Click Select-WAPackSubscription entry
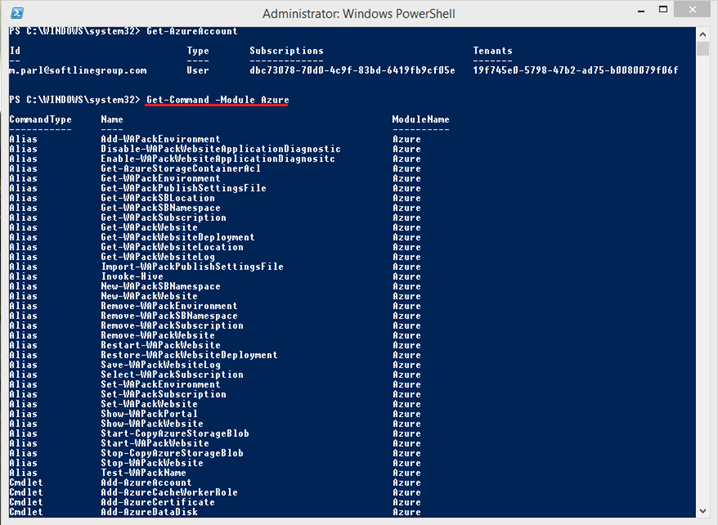This screenshot has height=525, width=718. (172, 375)
